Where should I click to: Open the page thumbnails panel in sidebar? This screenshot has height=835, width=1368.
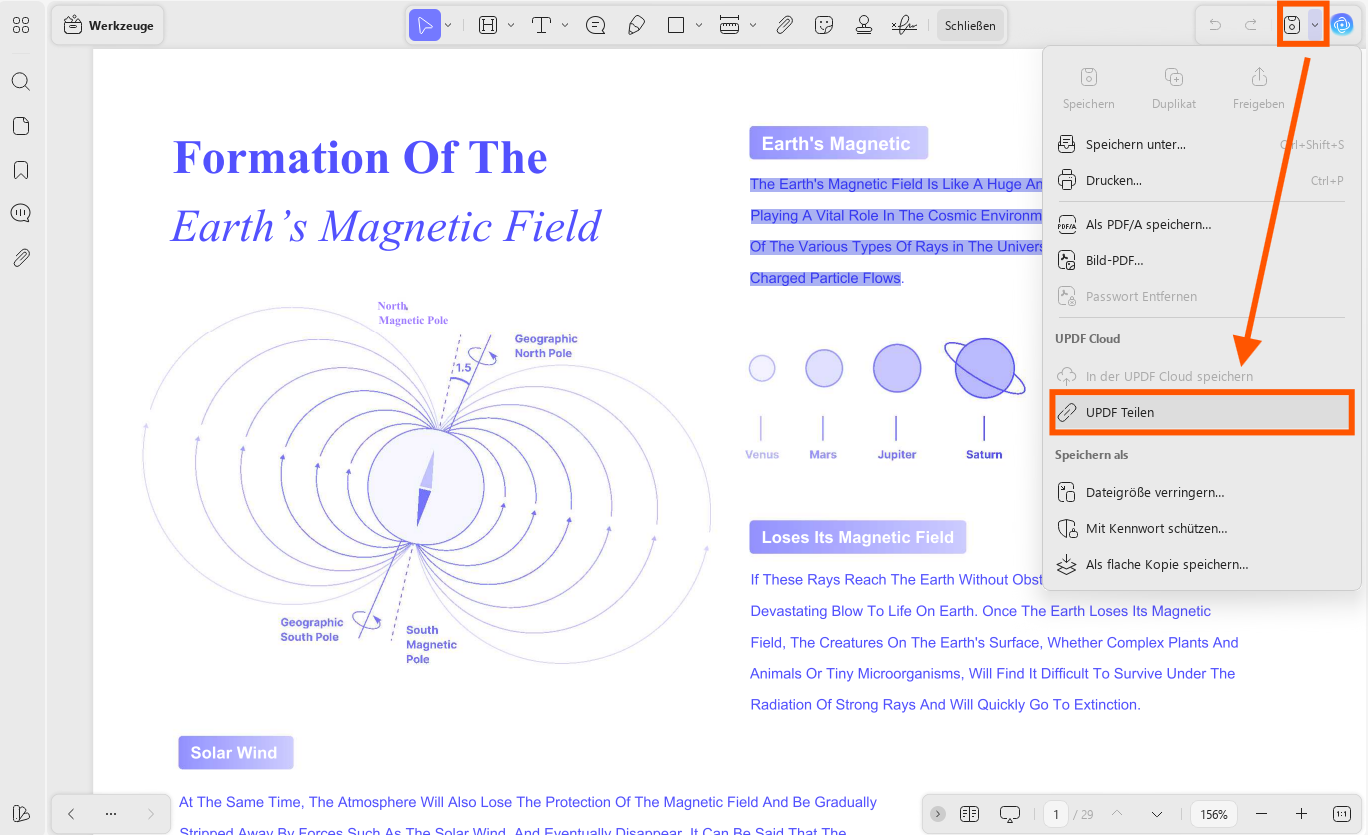21,126
